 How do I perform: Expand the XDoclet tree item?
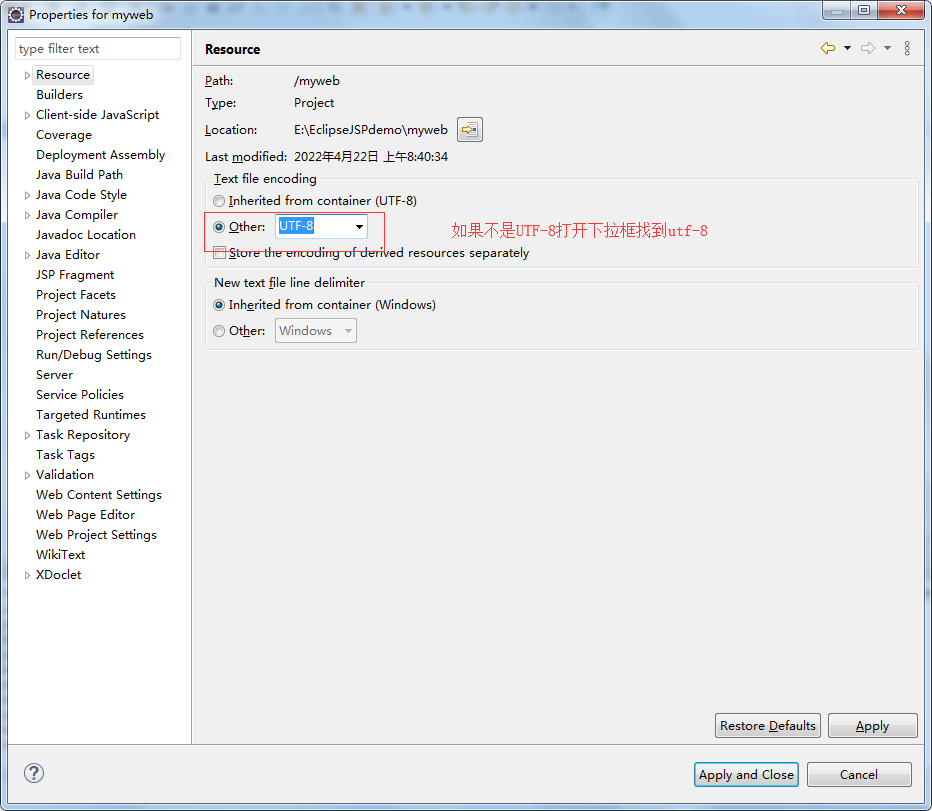pos(27,574)
